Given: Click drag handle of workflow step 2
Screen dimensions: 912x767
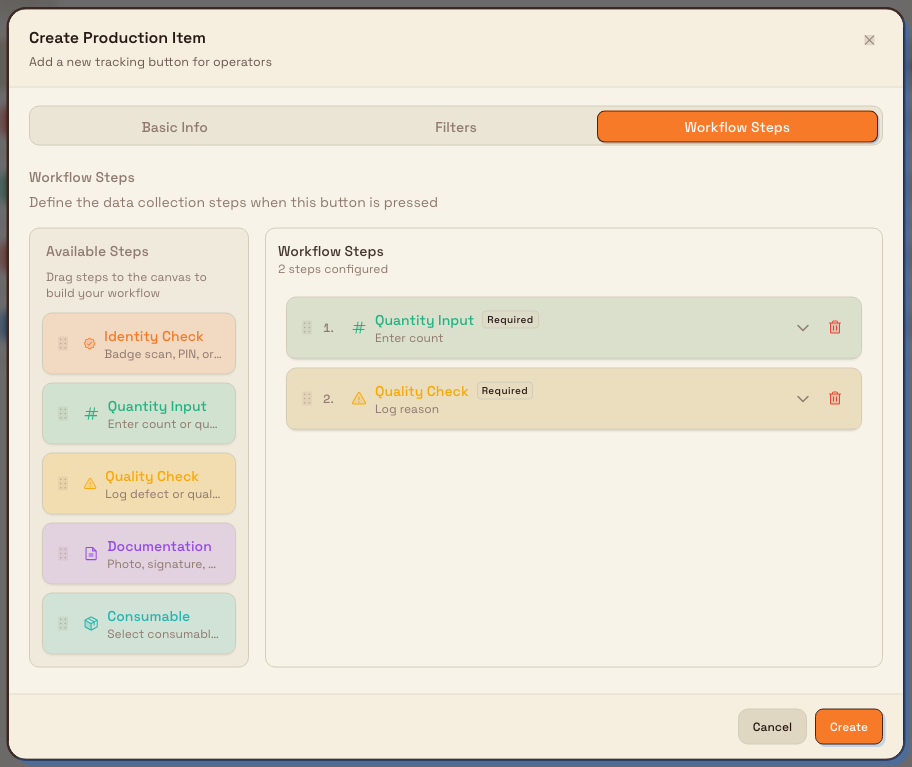Looking at the screenshot, I should coord(307,398).
